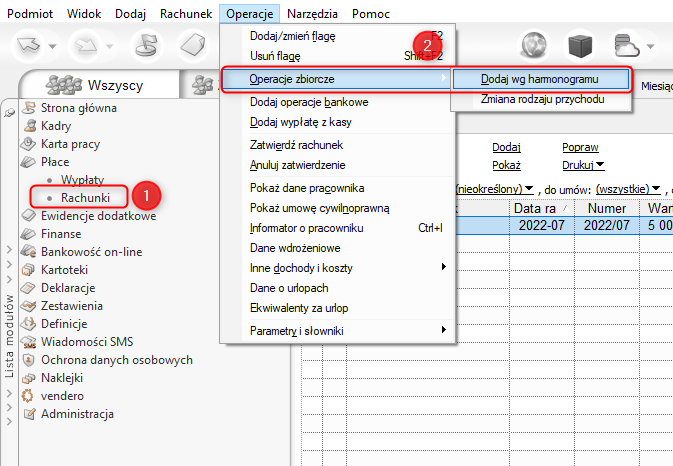
Task: Expand Inne dochody i koszty submenu
Action: pos(337,268)
